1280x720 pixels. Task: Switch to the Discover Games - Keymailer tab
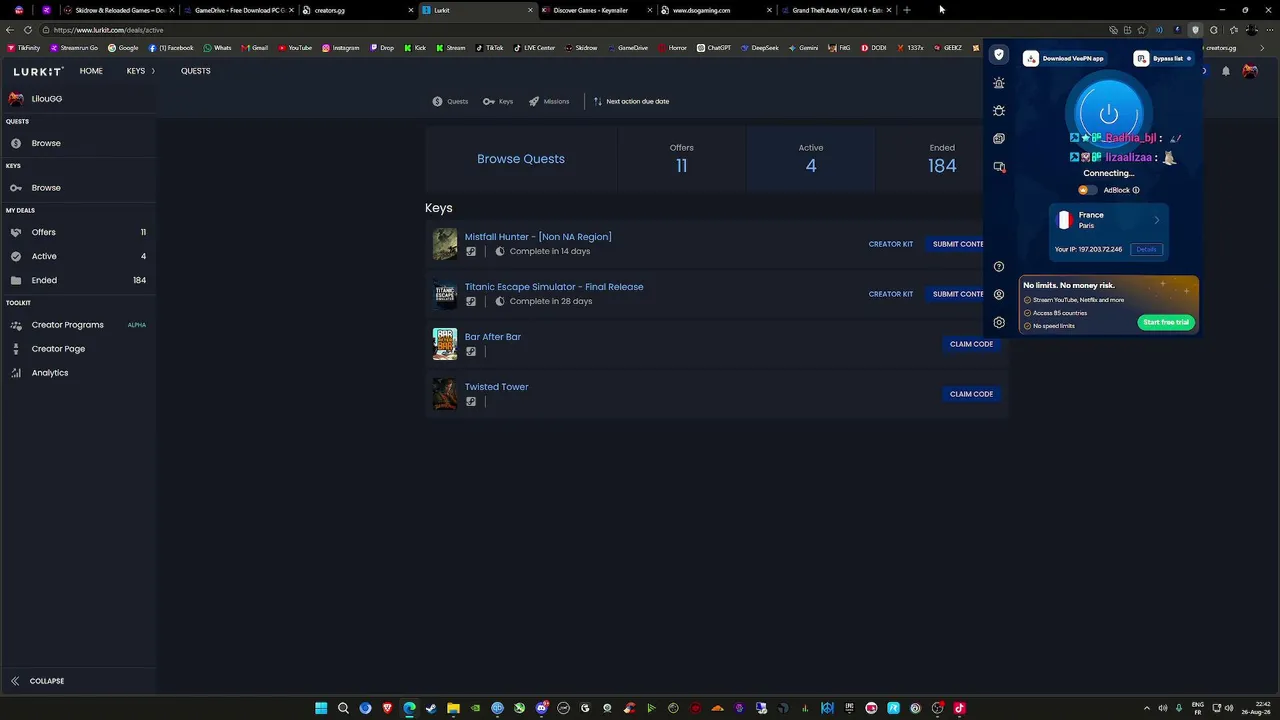[598, 10]
